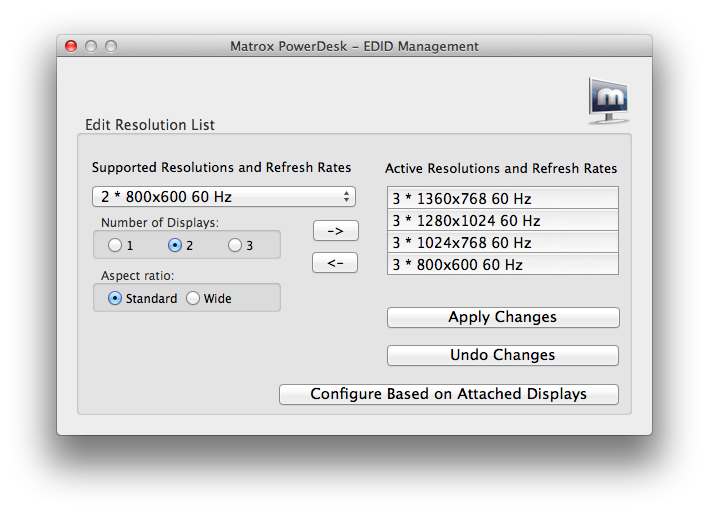This screenshot has height=514, width=709.
Task: Choose Wide aspect ratio
Action: click(193, 298)
